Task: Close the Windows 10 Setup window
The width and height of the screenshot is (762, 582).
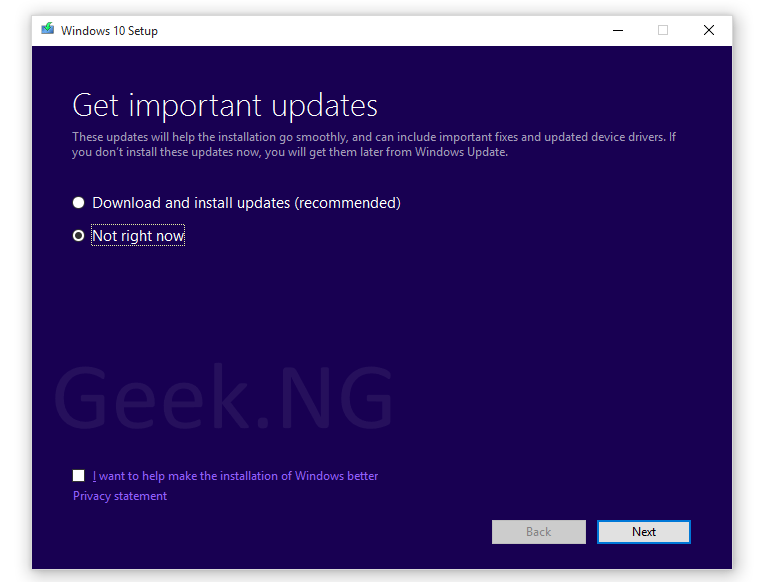Action: (x=709, y=30)
